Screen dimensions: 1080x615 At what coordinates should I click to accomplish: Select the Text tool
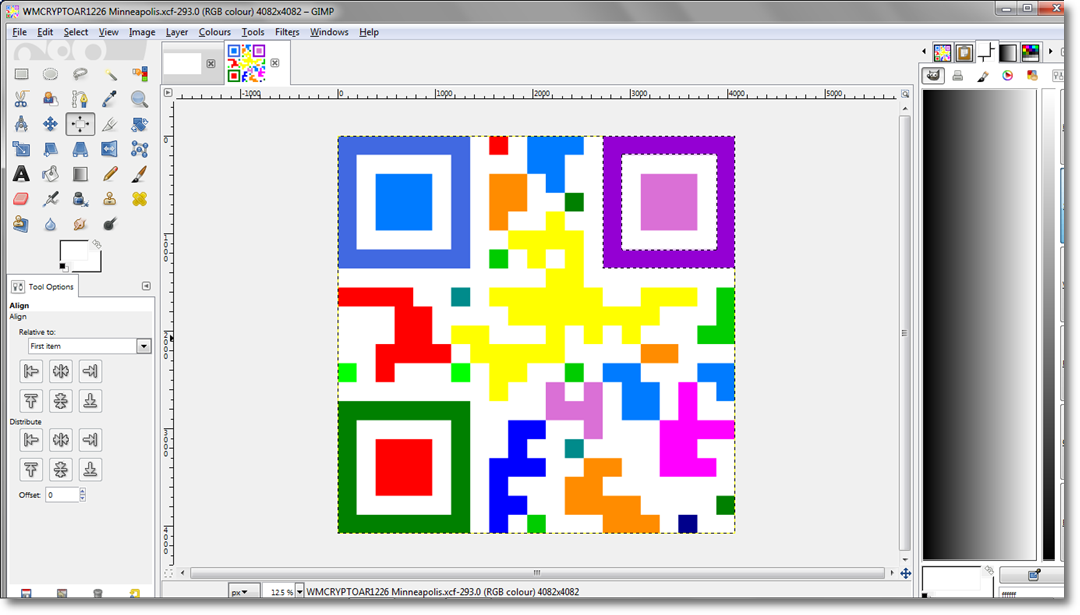[x=21, y=174]
